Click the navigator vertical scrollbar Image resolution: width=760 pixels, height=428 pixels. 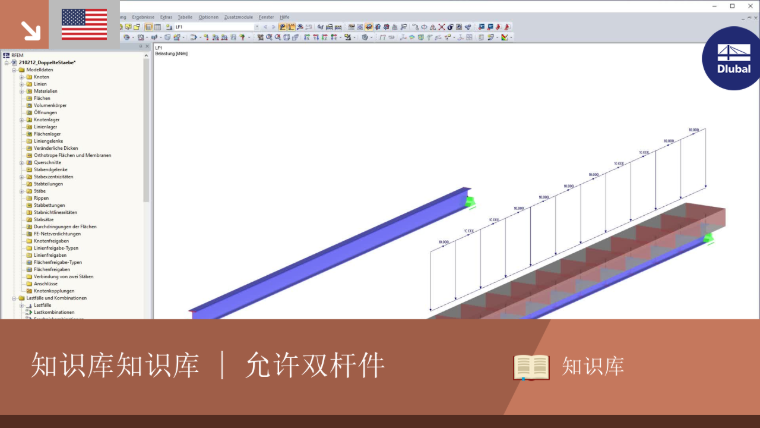click(x=146, y=131)
